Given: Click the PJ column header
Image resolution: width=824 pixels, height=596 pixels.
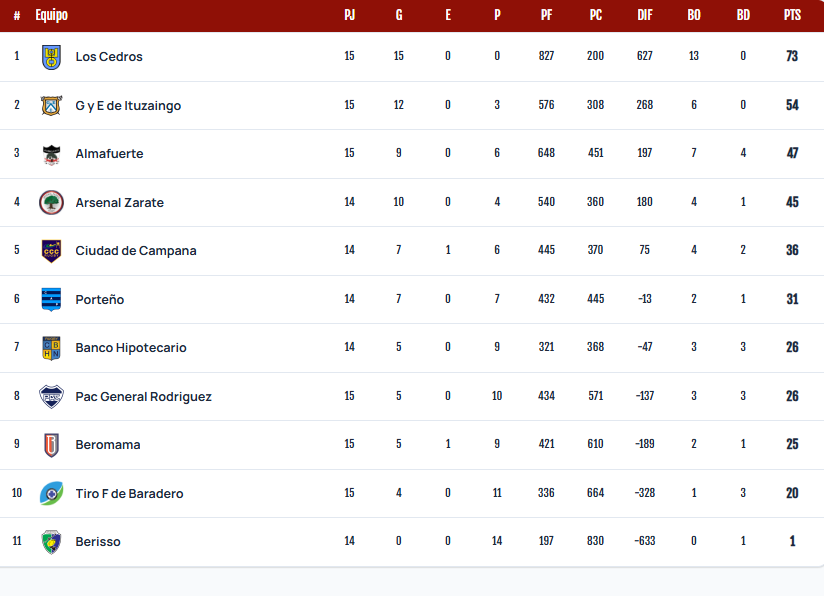Looking at the screenshot, I should pos(349,15).
